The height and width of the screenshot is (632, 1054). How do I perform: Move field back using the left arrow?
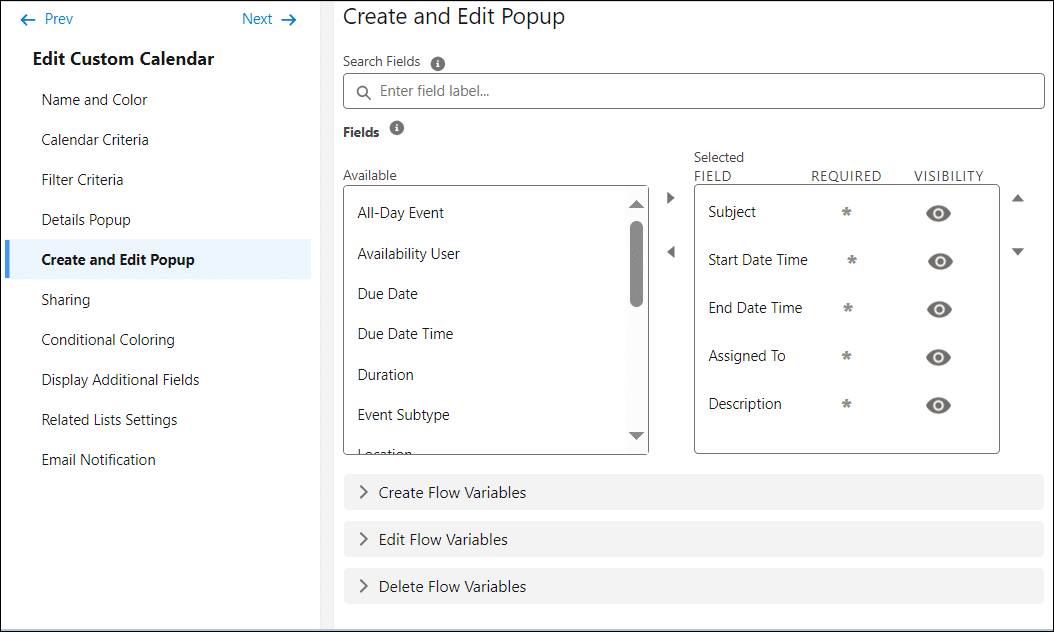[670, 252]
